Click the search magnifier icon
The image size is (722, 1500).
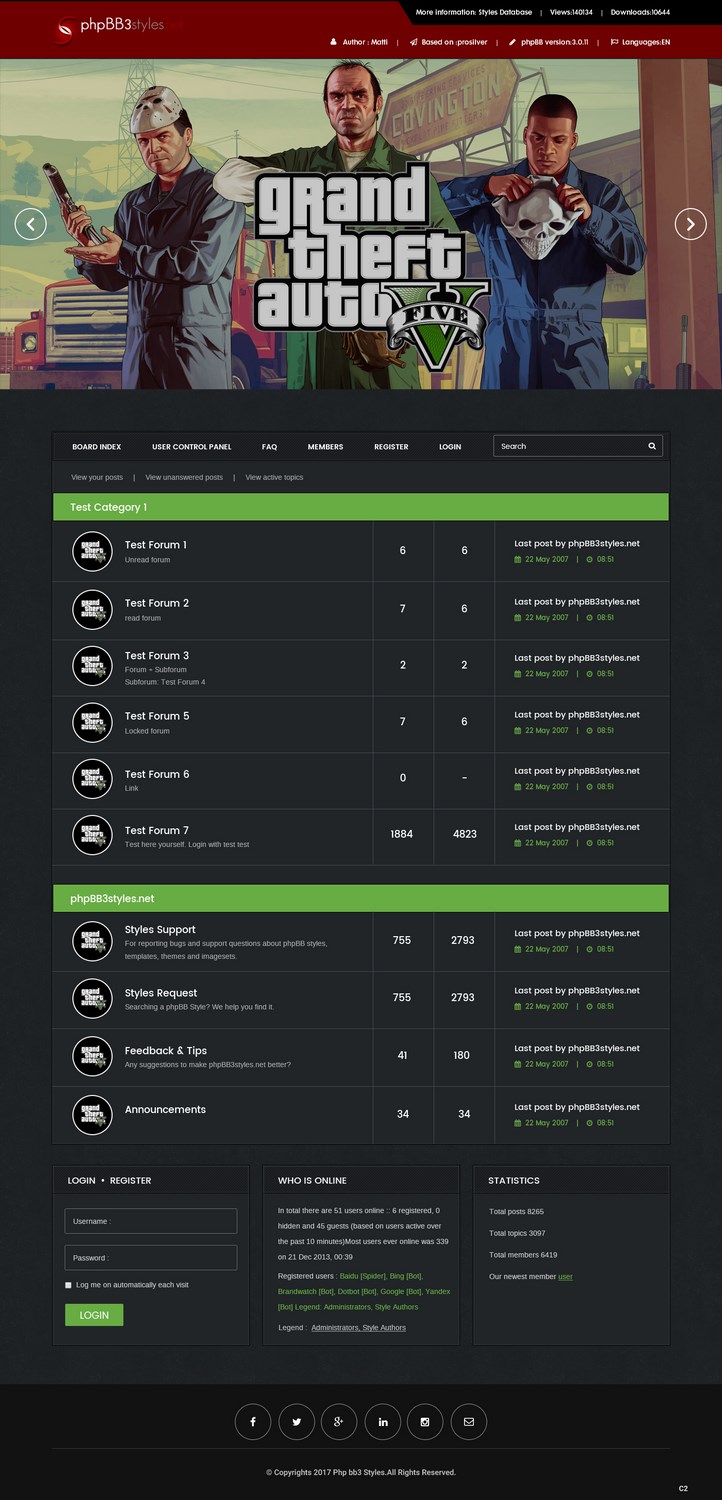click(651, 446)
